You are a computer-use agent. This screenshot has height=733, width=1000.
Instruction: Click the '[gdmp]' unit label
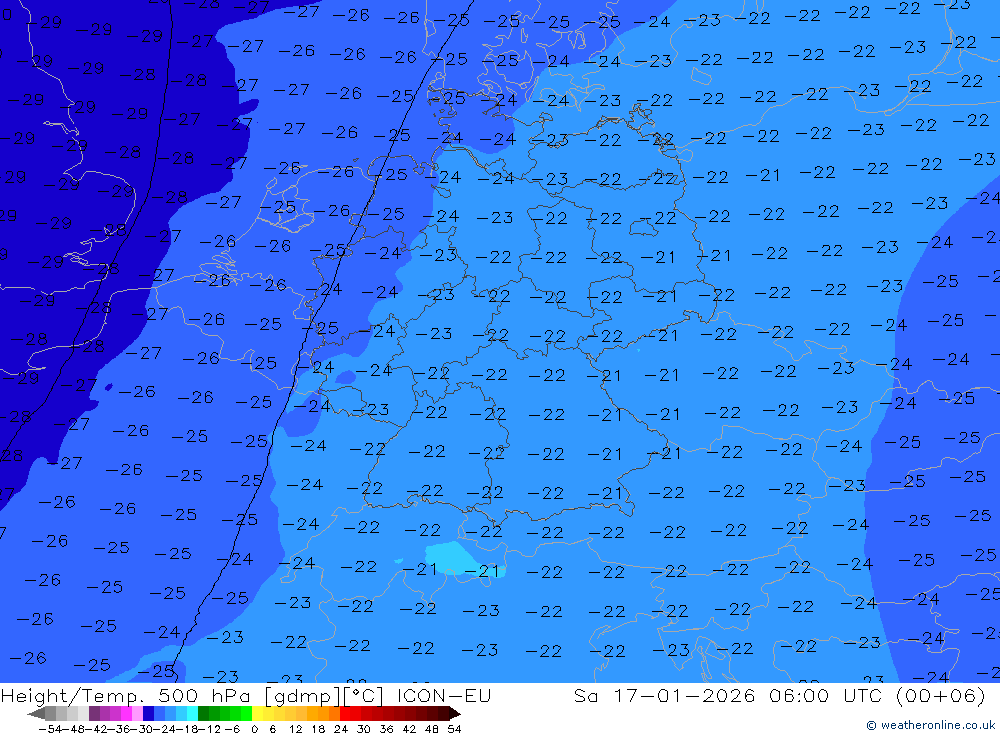pos(303,695)
